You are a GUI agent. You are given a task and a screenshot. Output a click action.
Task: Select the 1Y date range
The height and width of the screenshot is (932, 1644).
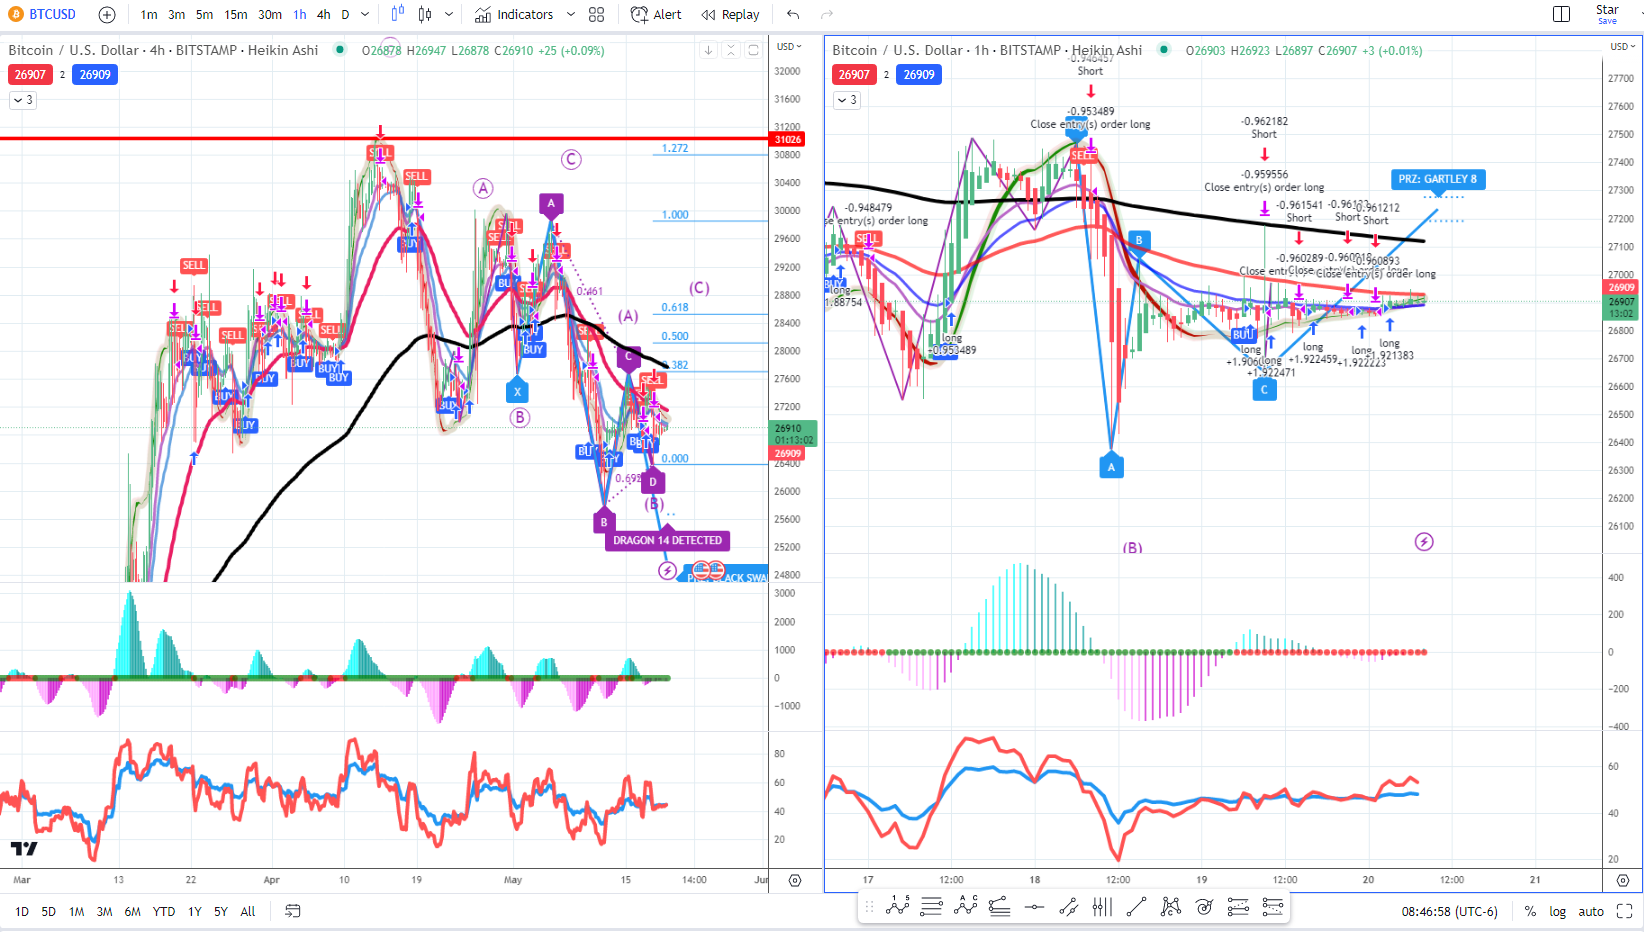tap(195, 911)
